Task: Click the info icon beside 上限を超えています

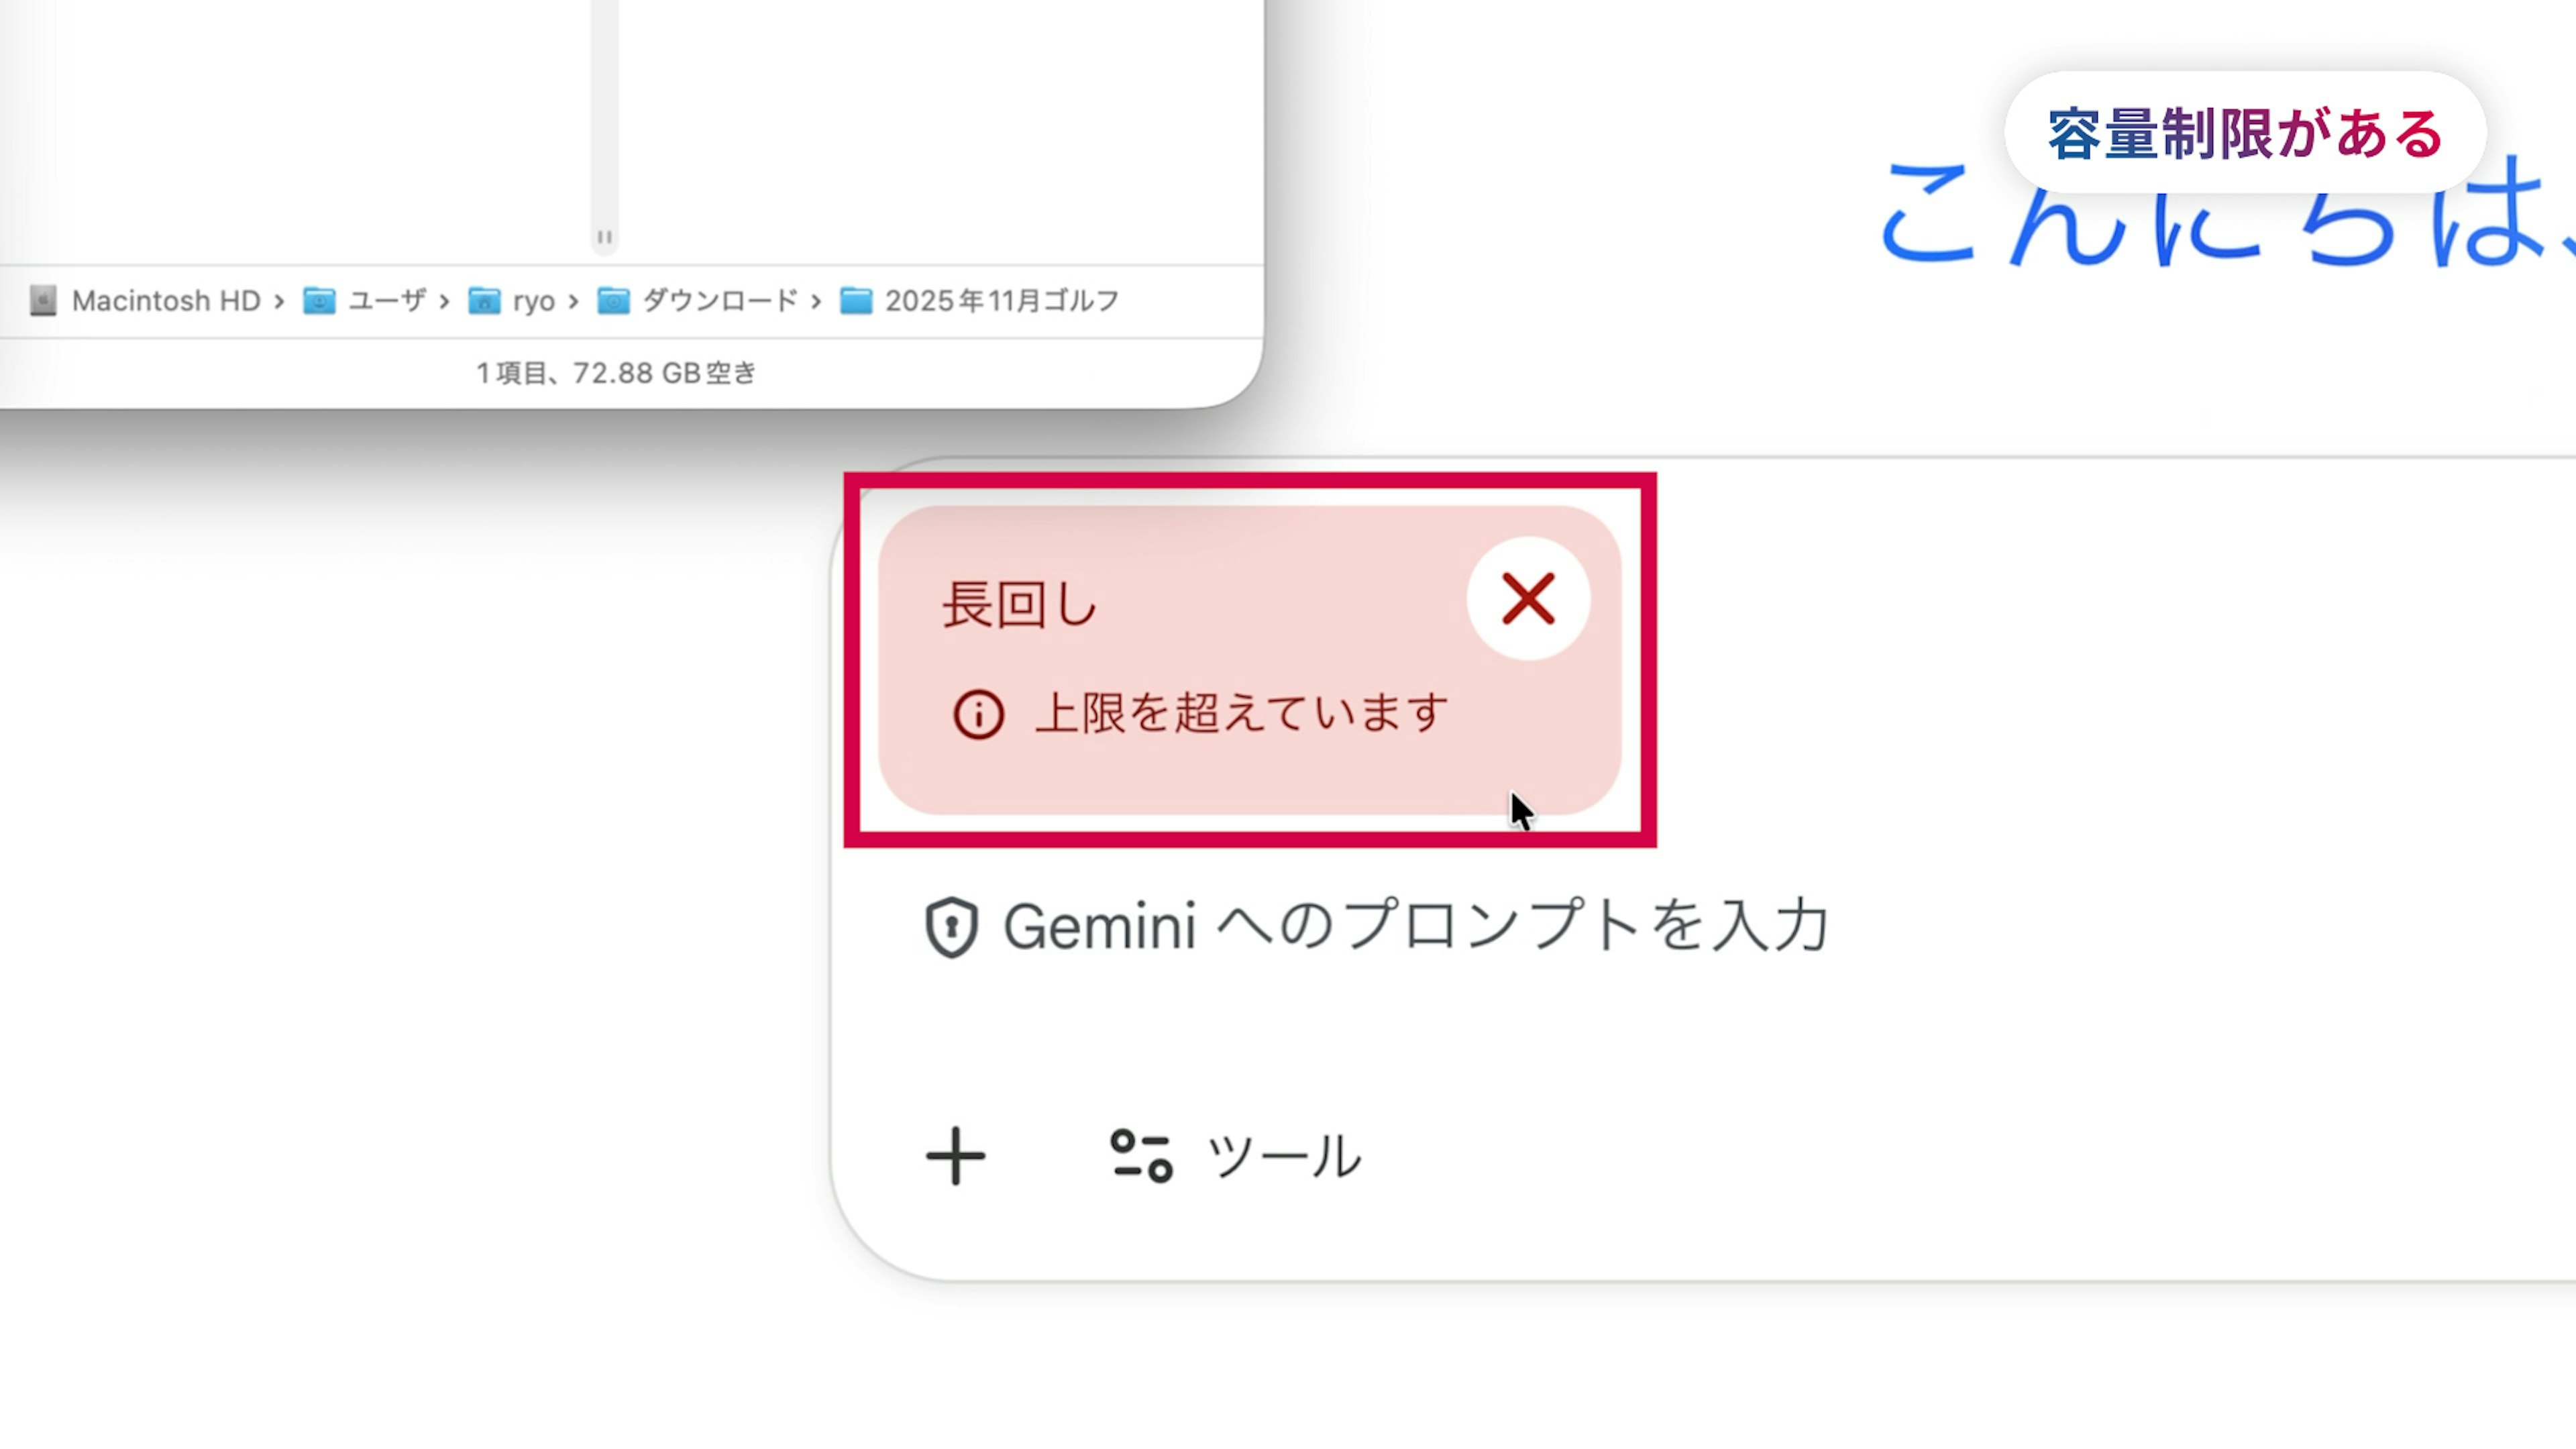Action: (978, 715)
